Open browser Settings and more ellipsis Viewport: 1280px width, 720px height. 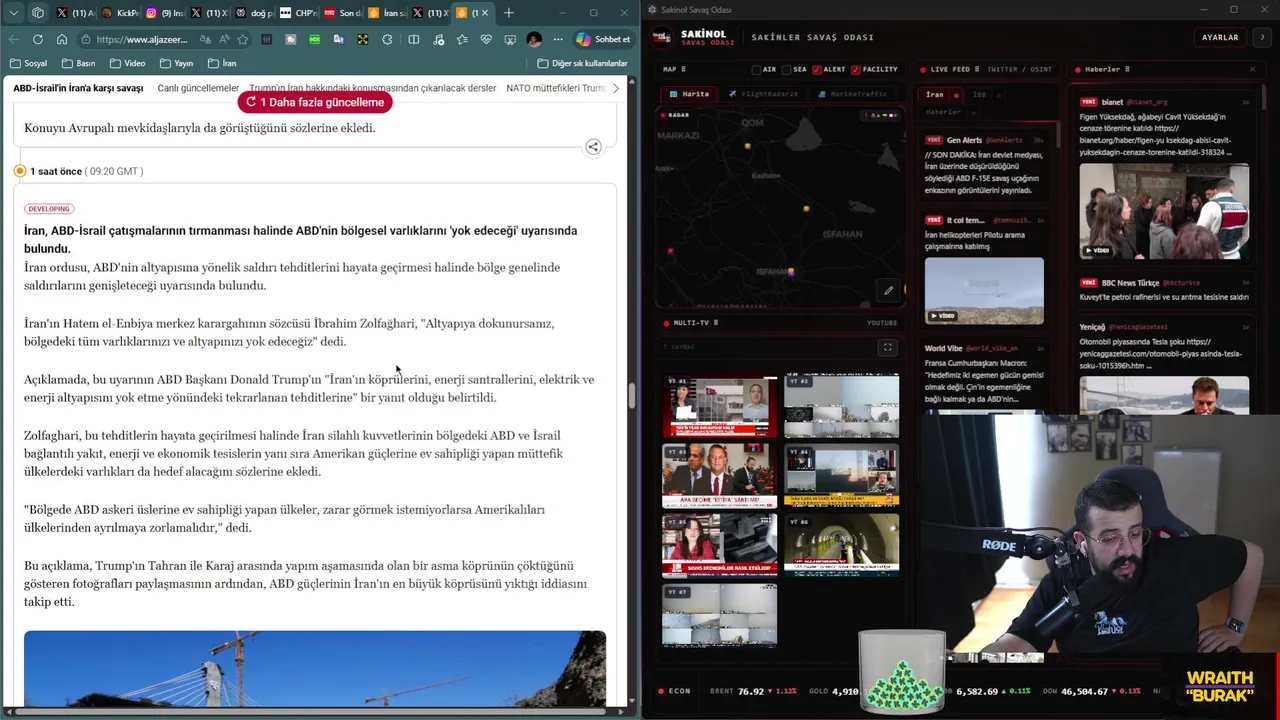click(558, 39)
